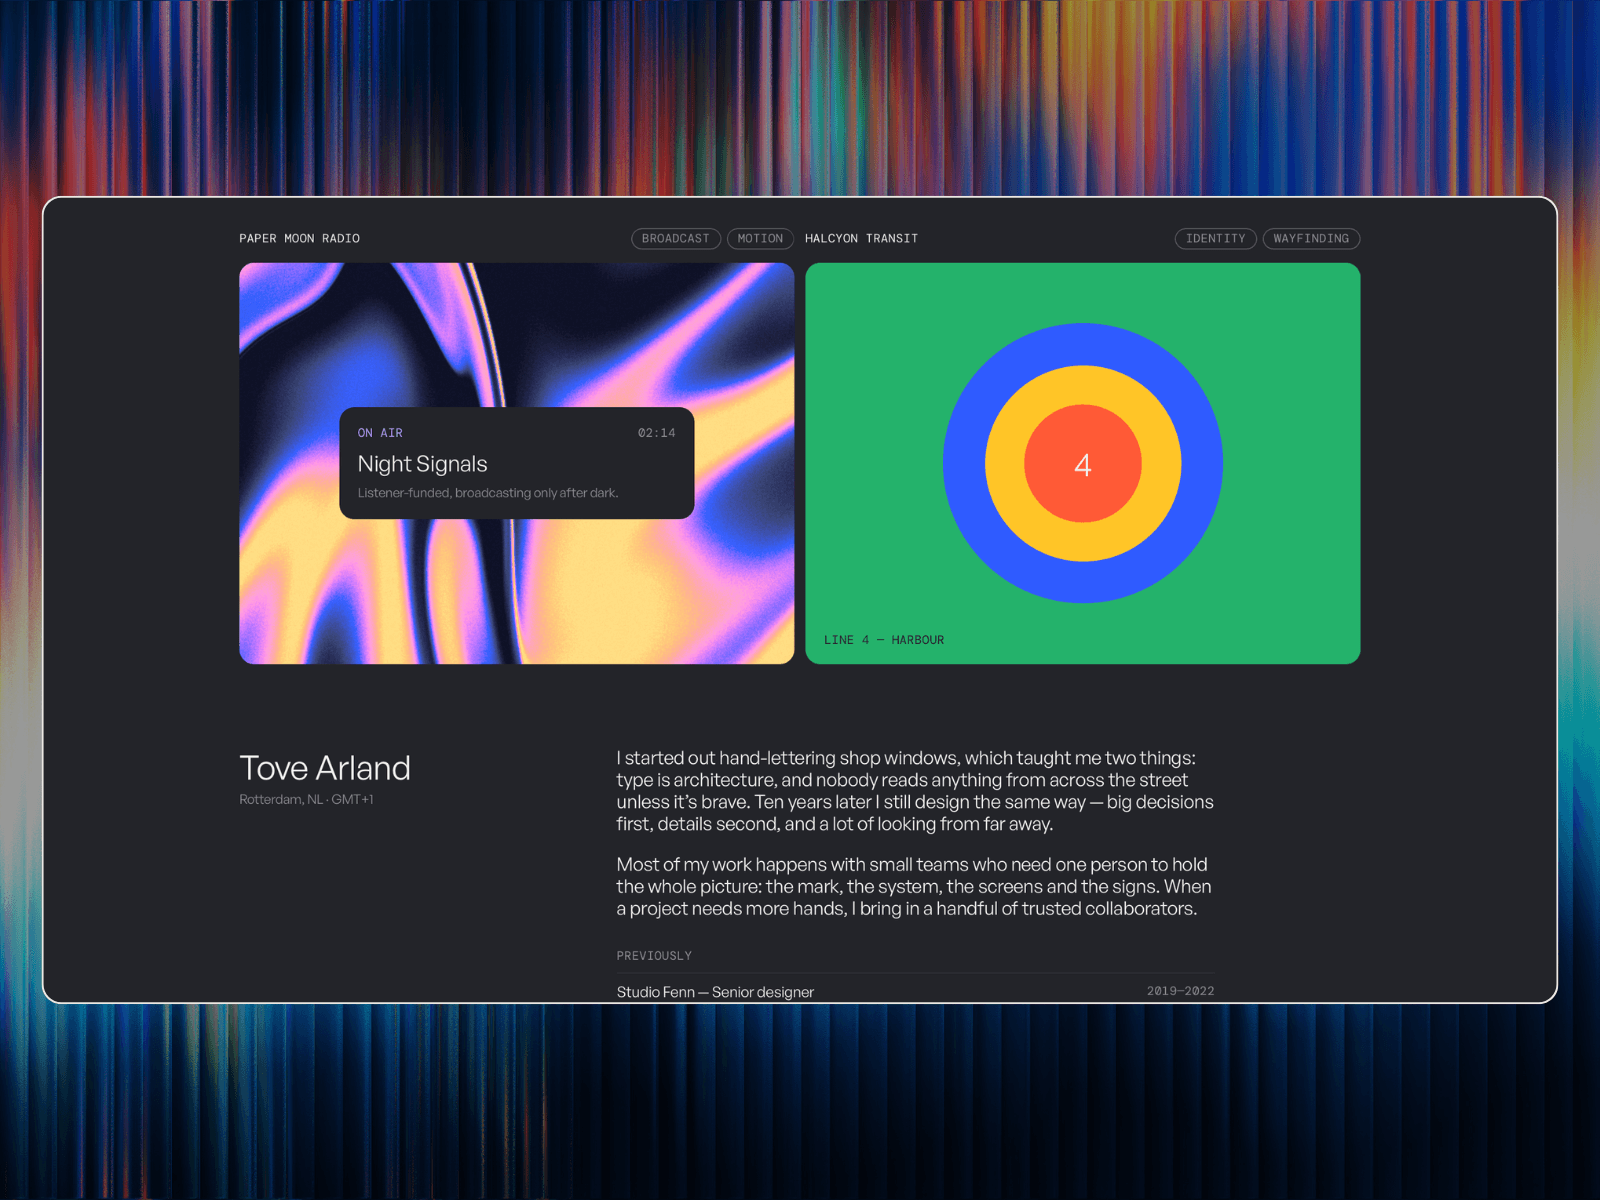Click the WAYFINDING tag pill
The height and width of the screenshot is (1200, 1600).
point(1311,239)
